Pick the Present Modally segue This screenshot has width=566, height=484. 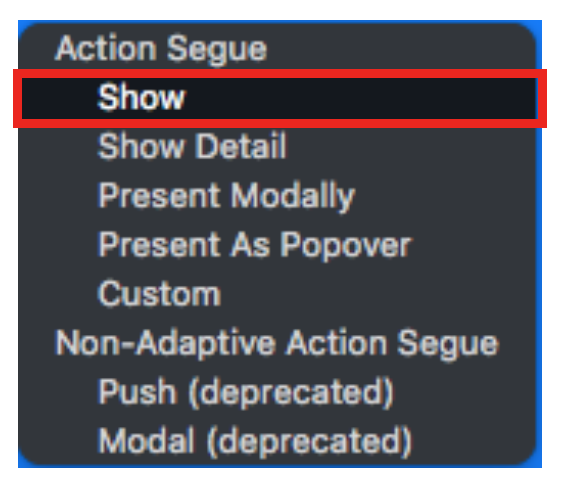click(x=280, y=195)
